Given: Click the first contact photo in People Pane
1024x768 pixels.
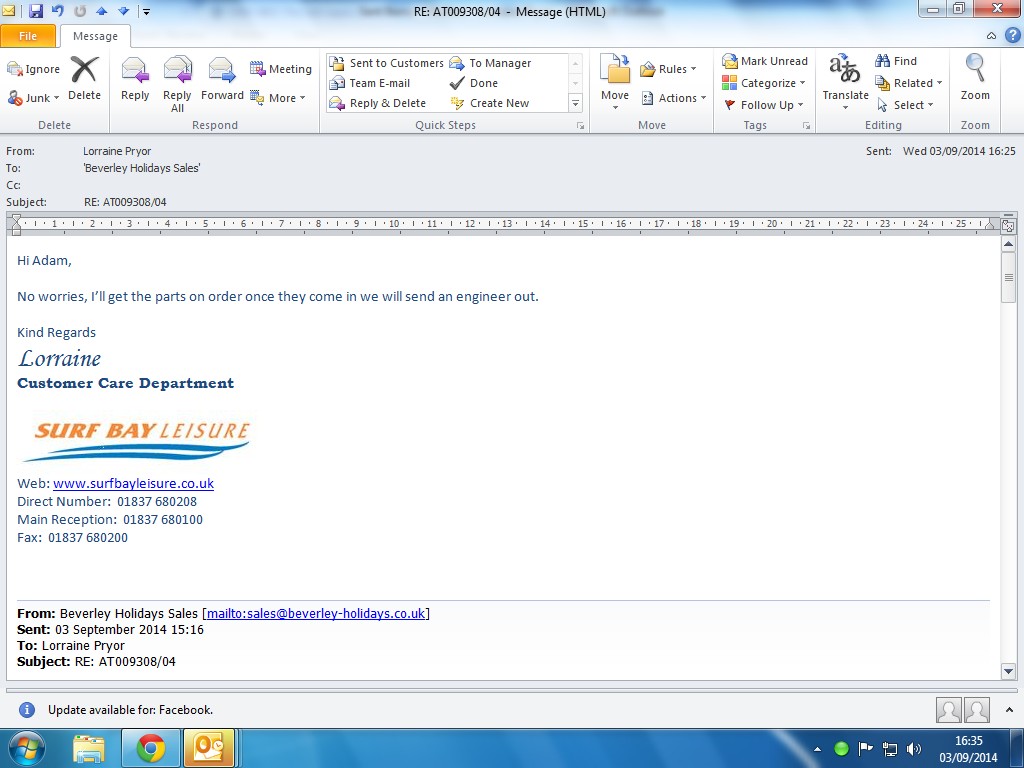Looking at the screenshot, I should 948,710.
